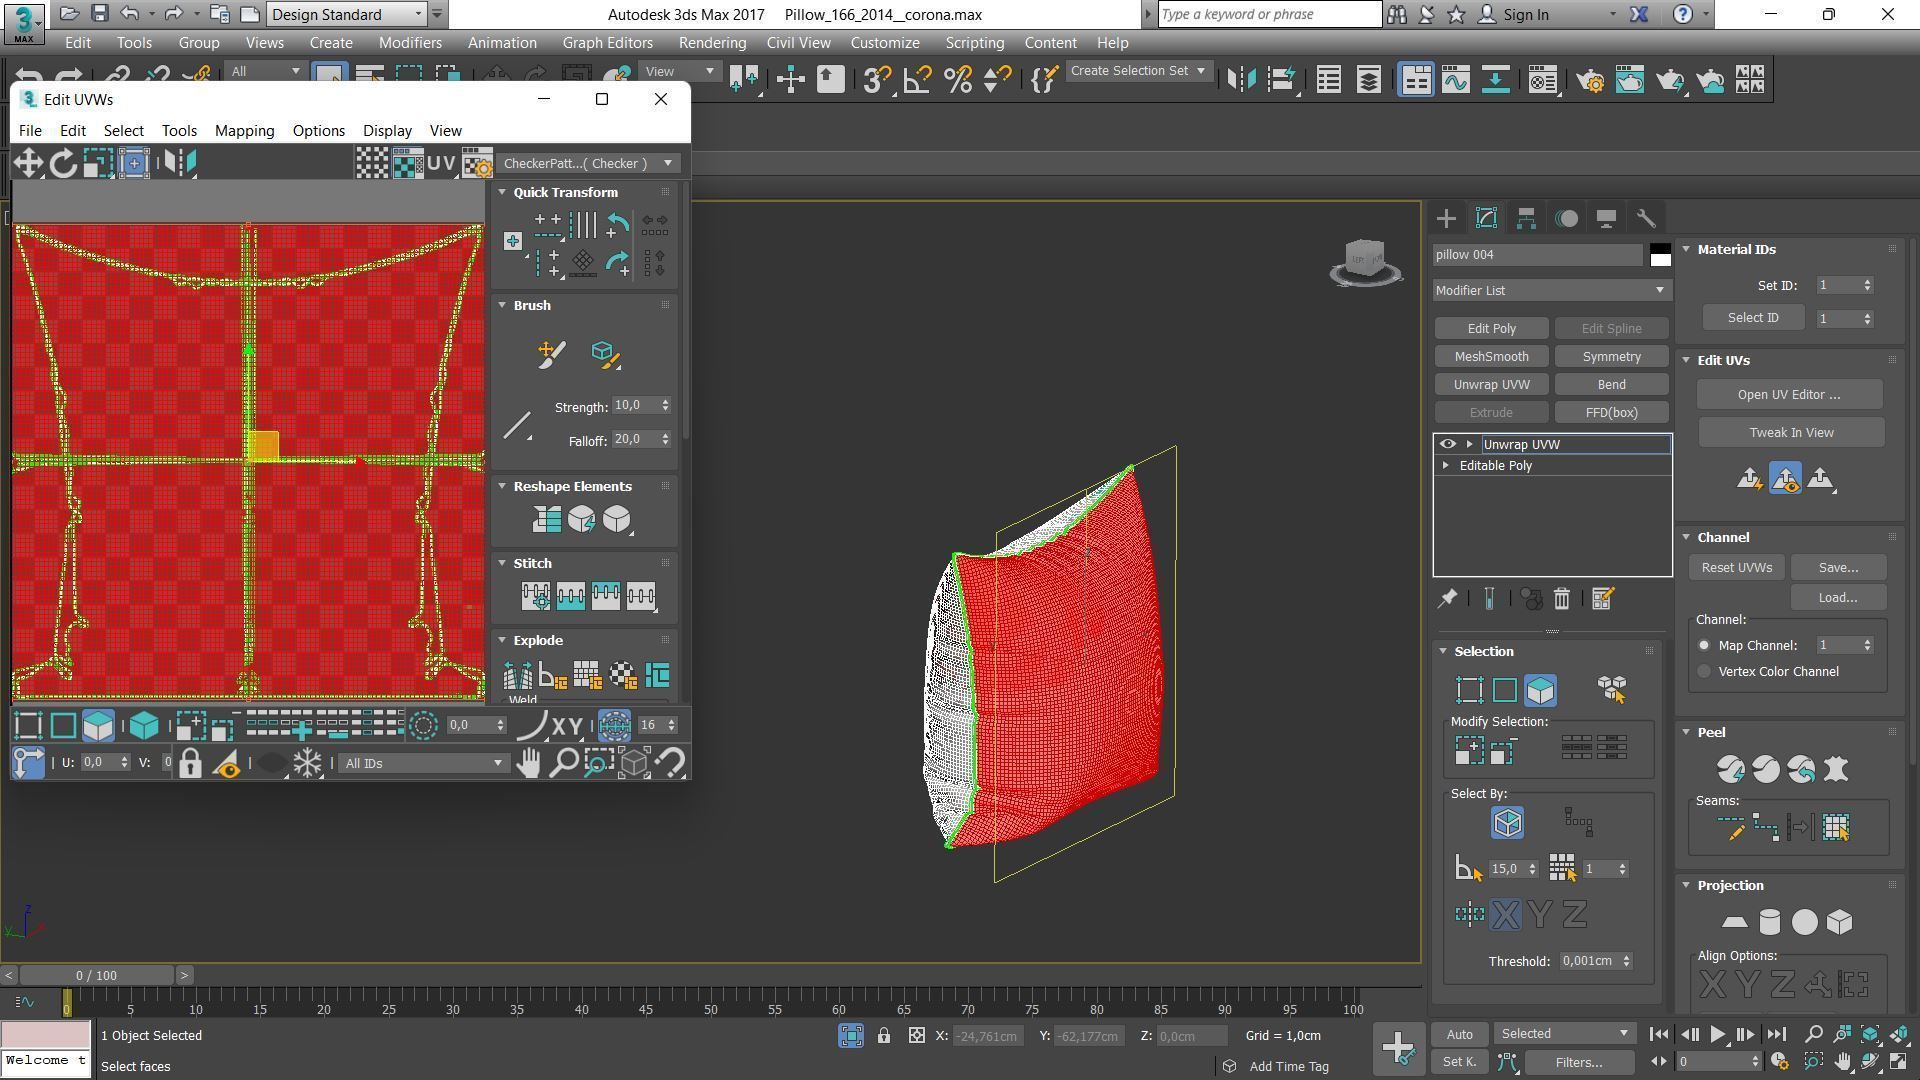Image resolution: width=1920 pixels, height=1080 pixels.
Task: Click the Hierarchy tab icon in command panel
Action: tap(1526, 218)
